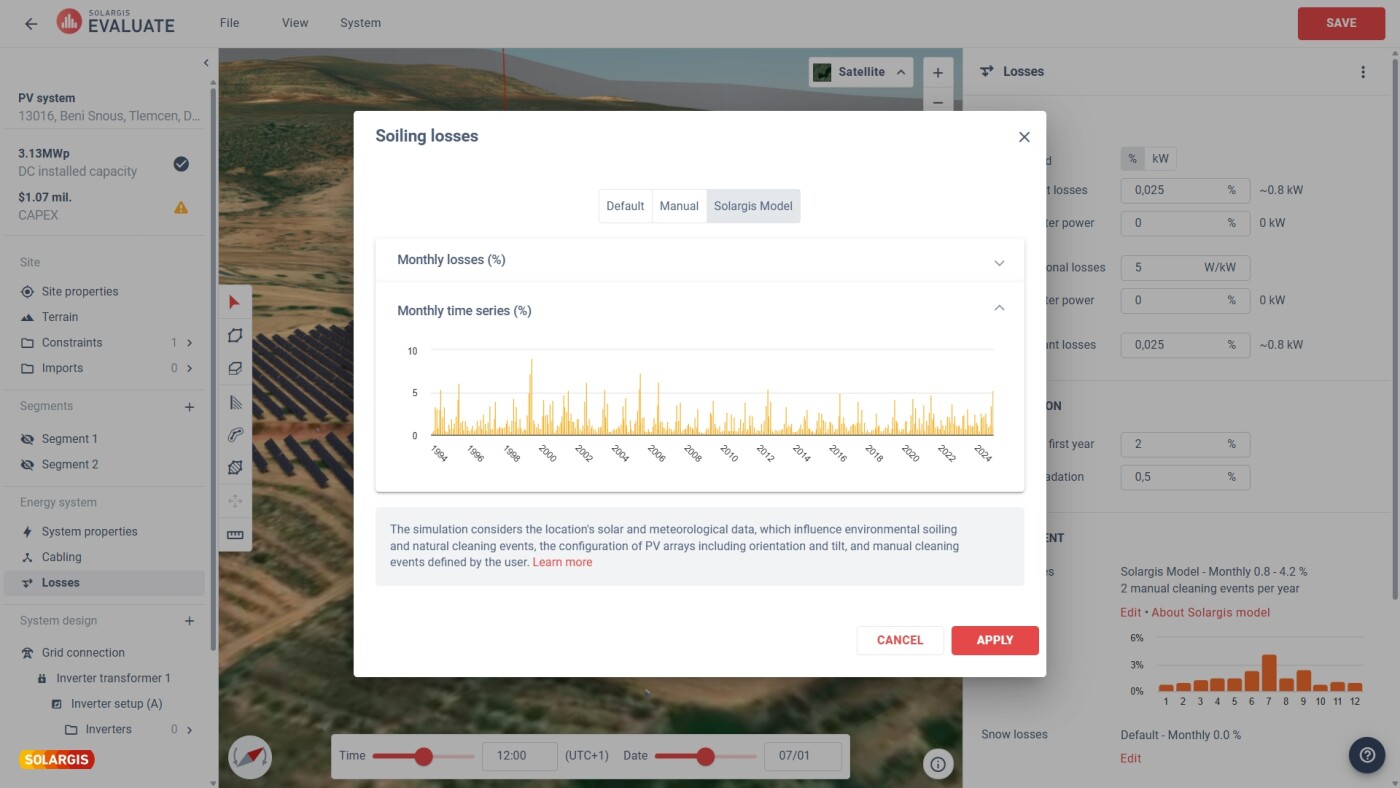Viewport: 1400px width, 788px height.
Task: Open Losses panel three-dot menu
Action: click(x=1362, y=72)
